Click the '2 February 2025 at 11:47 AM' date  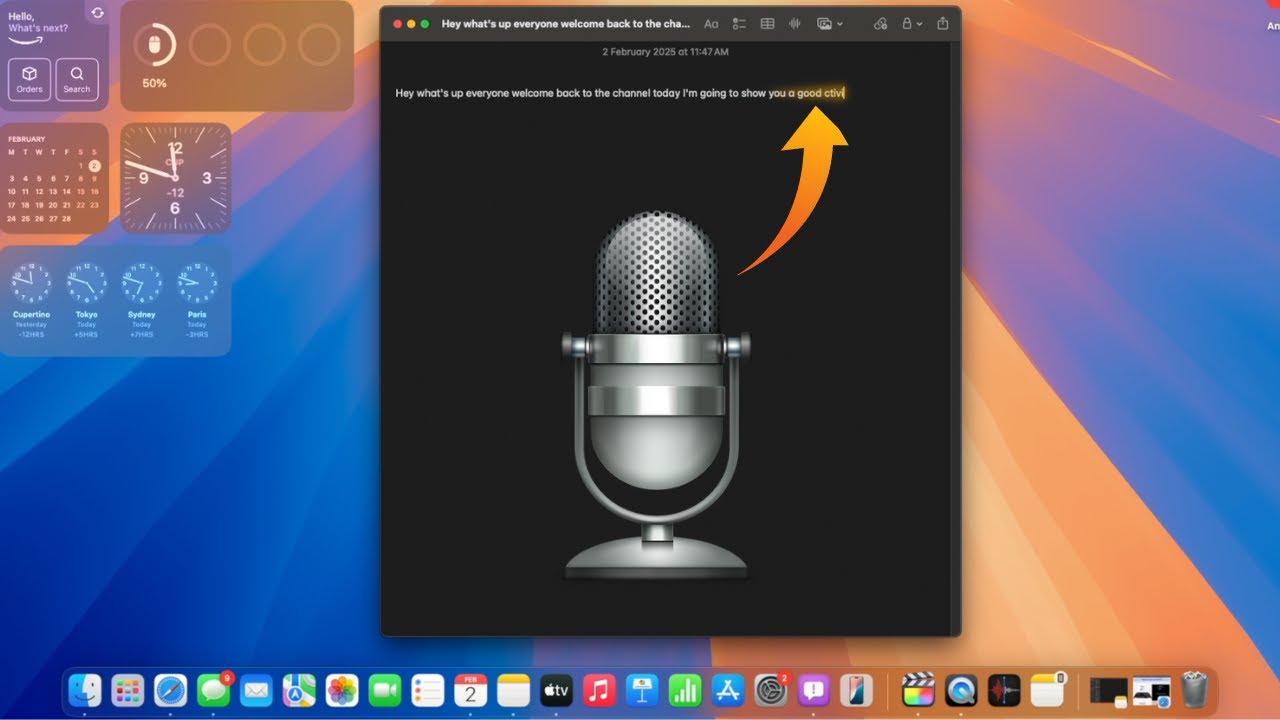[x=665, y=51]
